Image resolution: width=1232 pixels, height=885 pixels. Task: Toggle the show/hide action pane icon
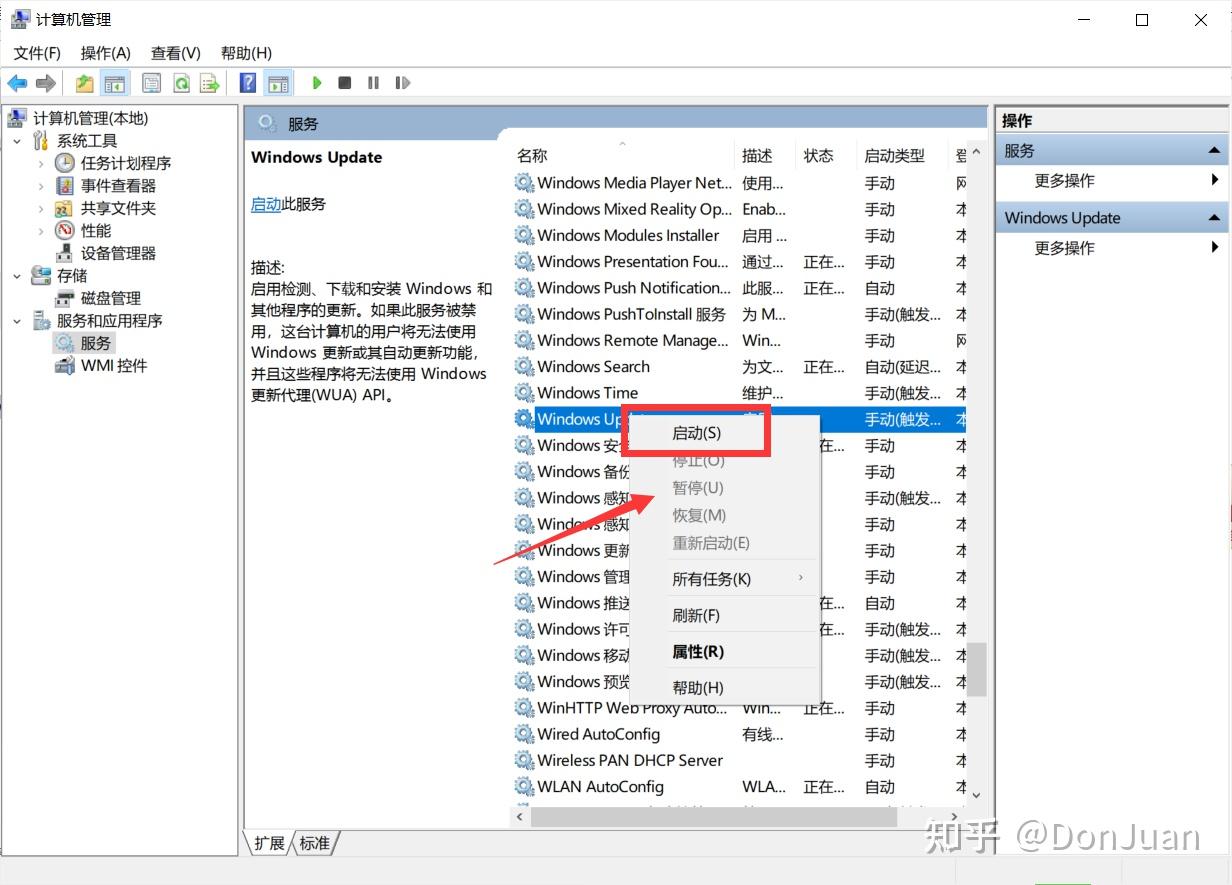pos(276,82)
